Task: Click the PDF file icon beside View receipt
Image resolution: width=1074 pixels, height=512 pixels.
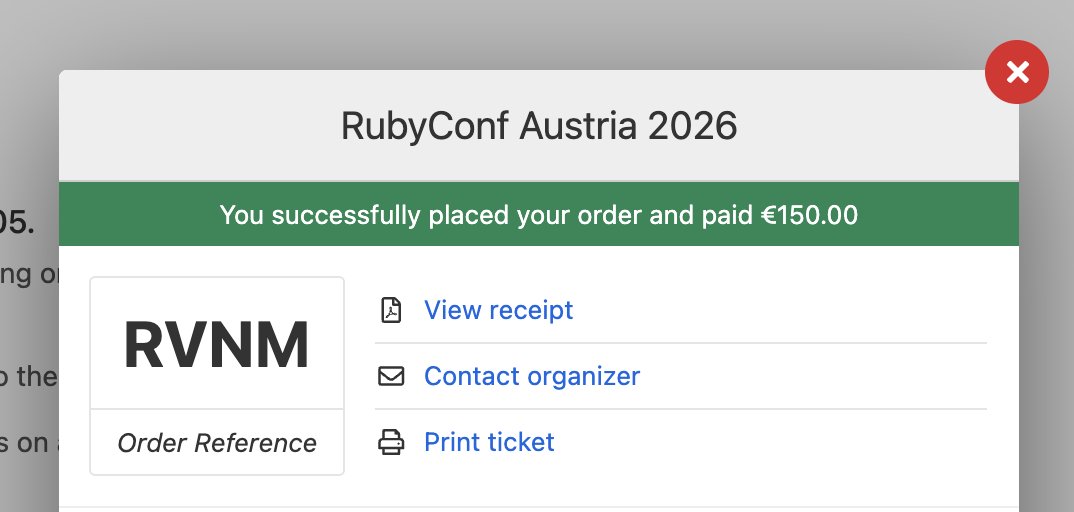Action: point(391,309)
